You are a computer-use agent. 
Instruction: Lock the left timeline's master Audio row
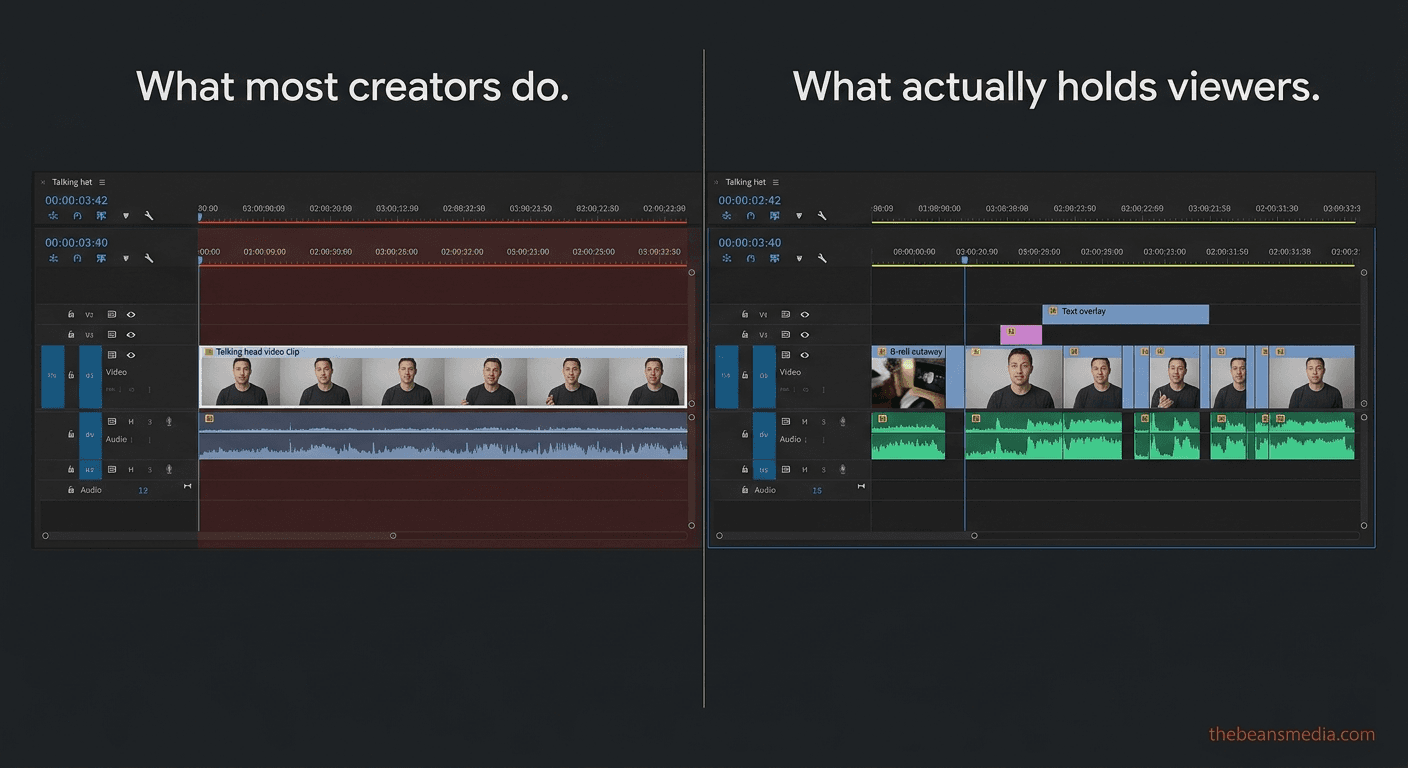(71, 490)
